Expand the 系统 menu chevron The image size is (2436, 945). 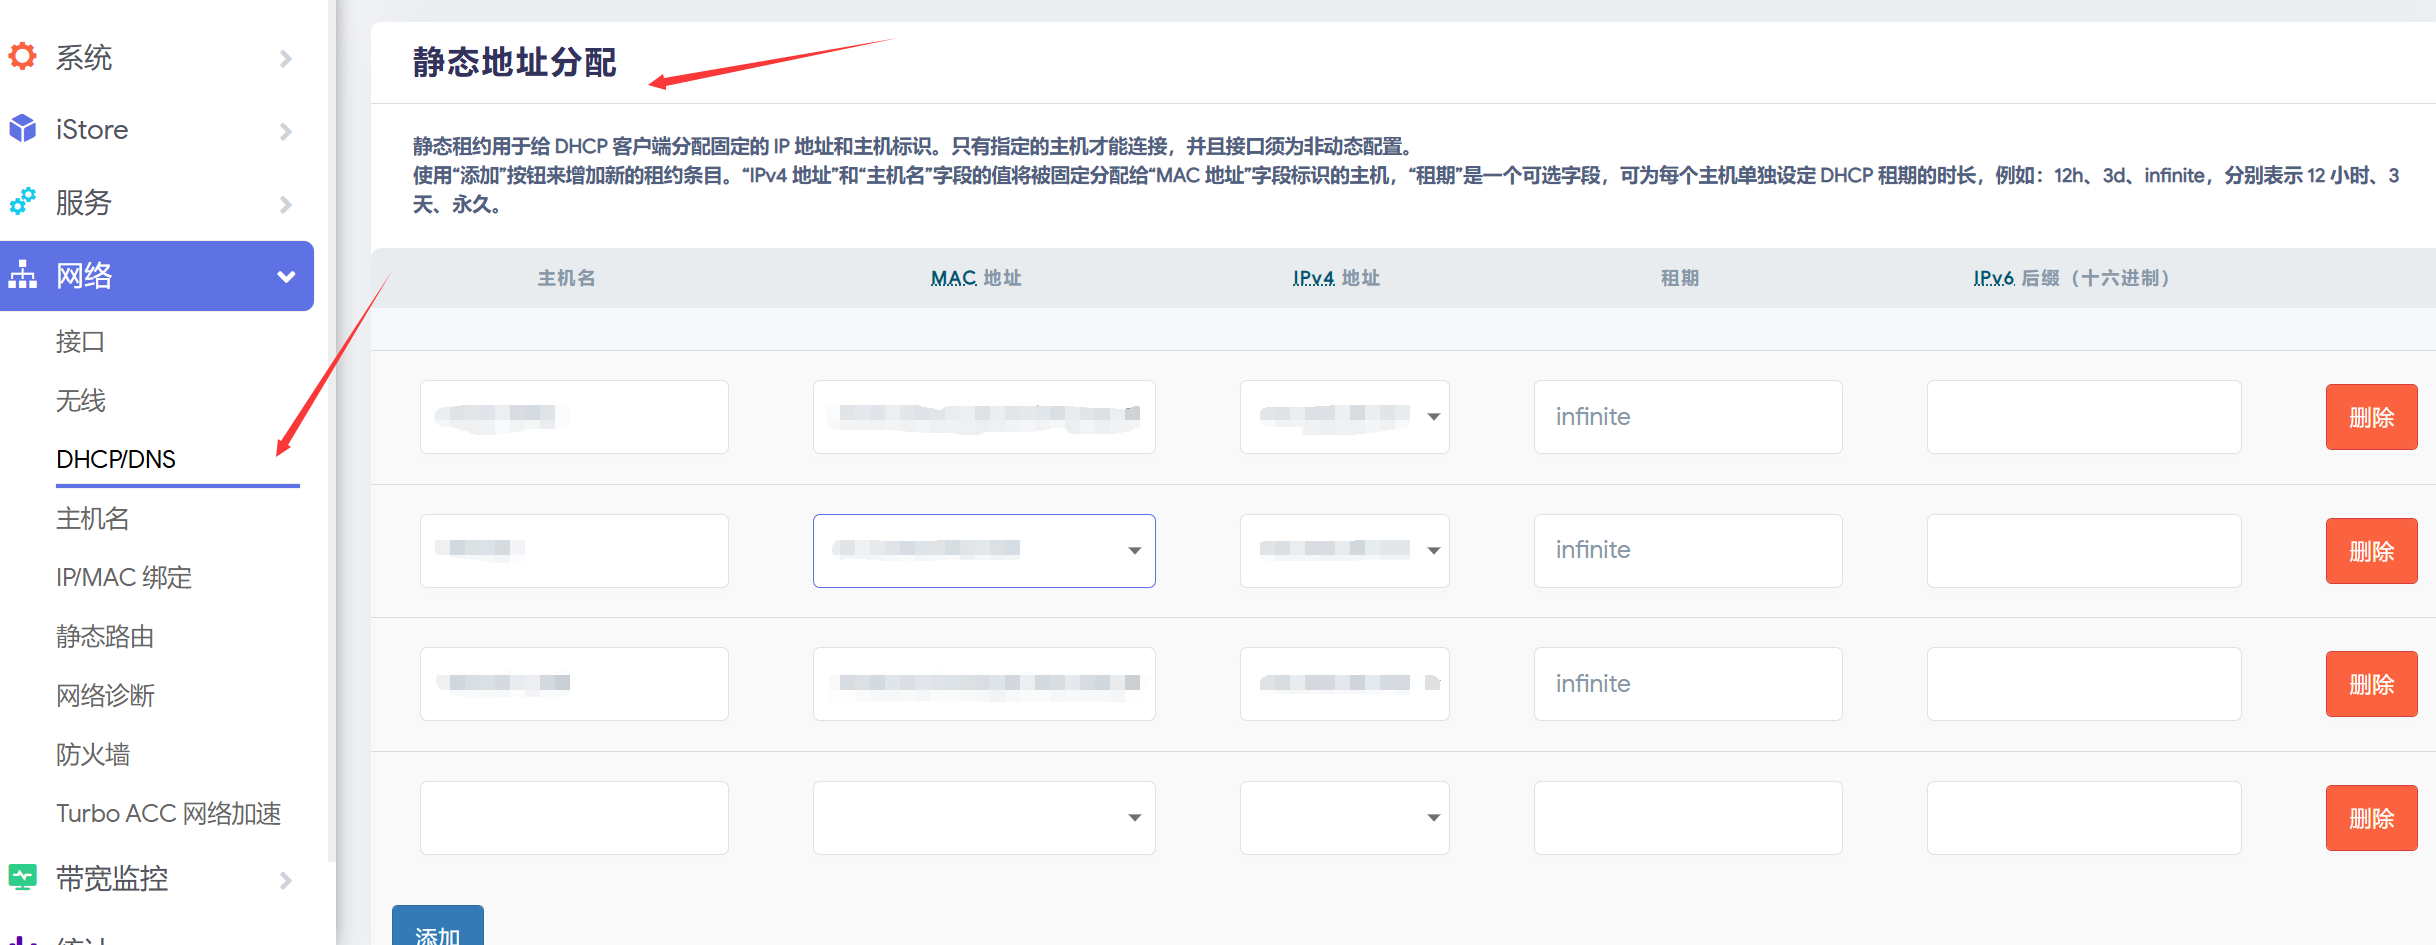(x=286, y=58)
